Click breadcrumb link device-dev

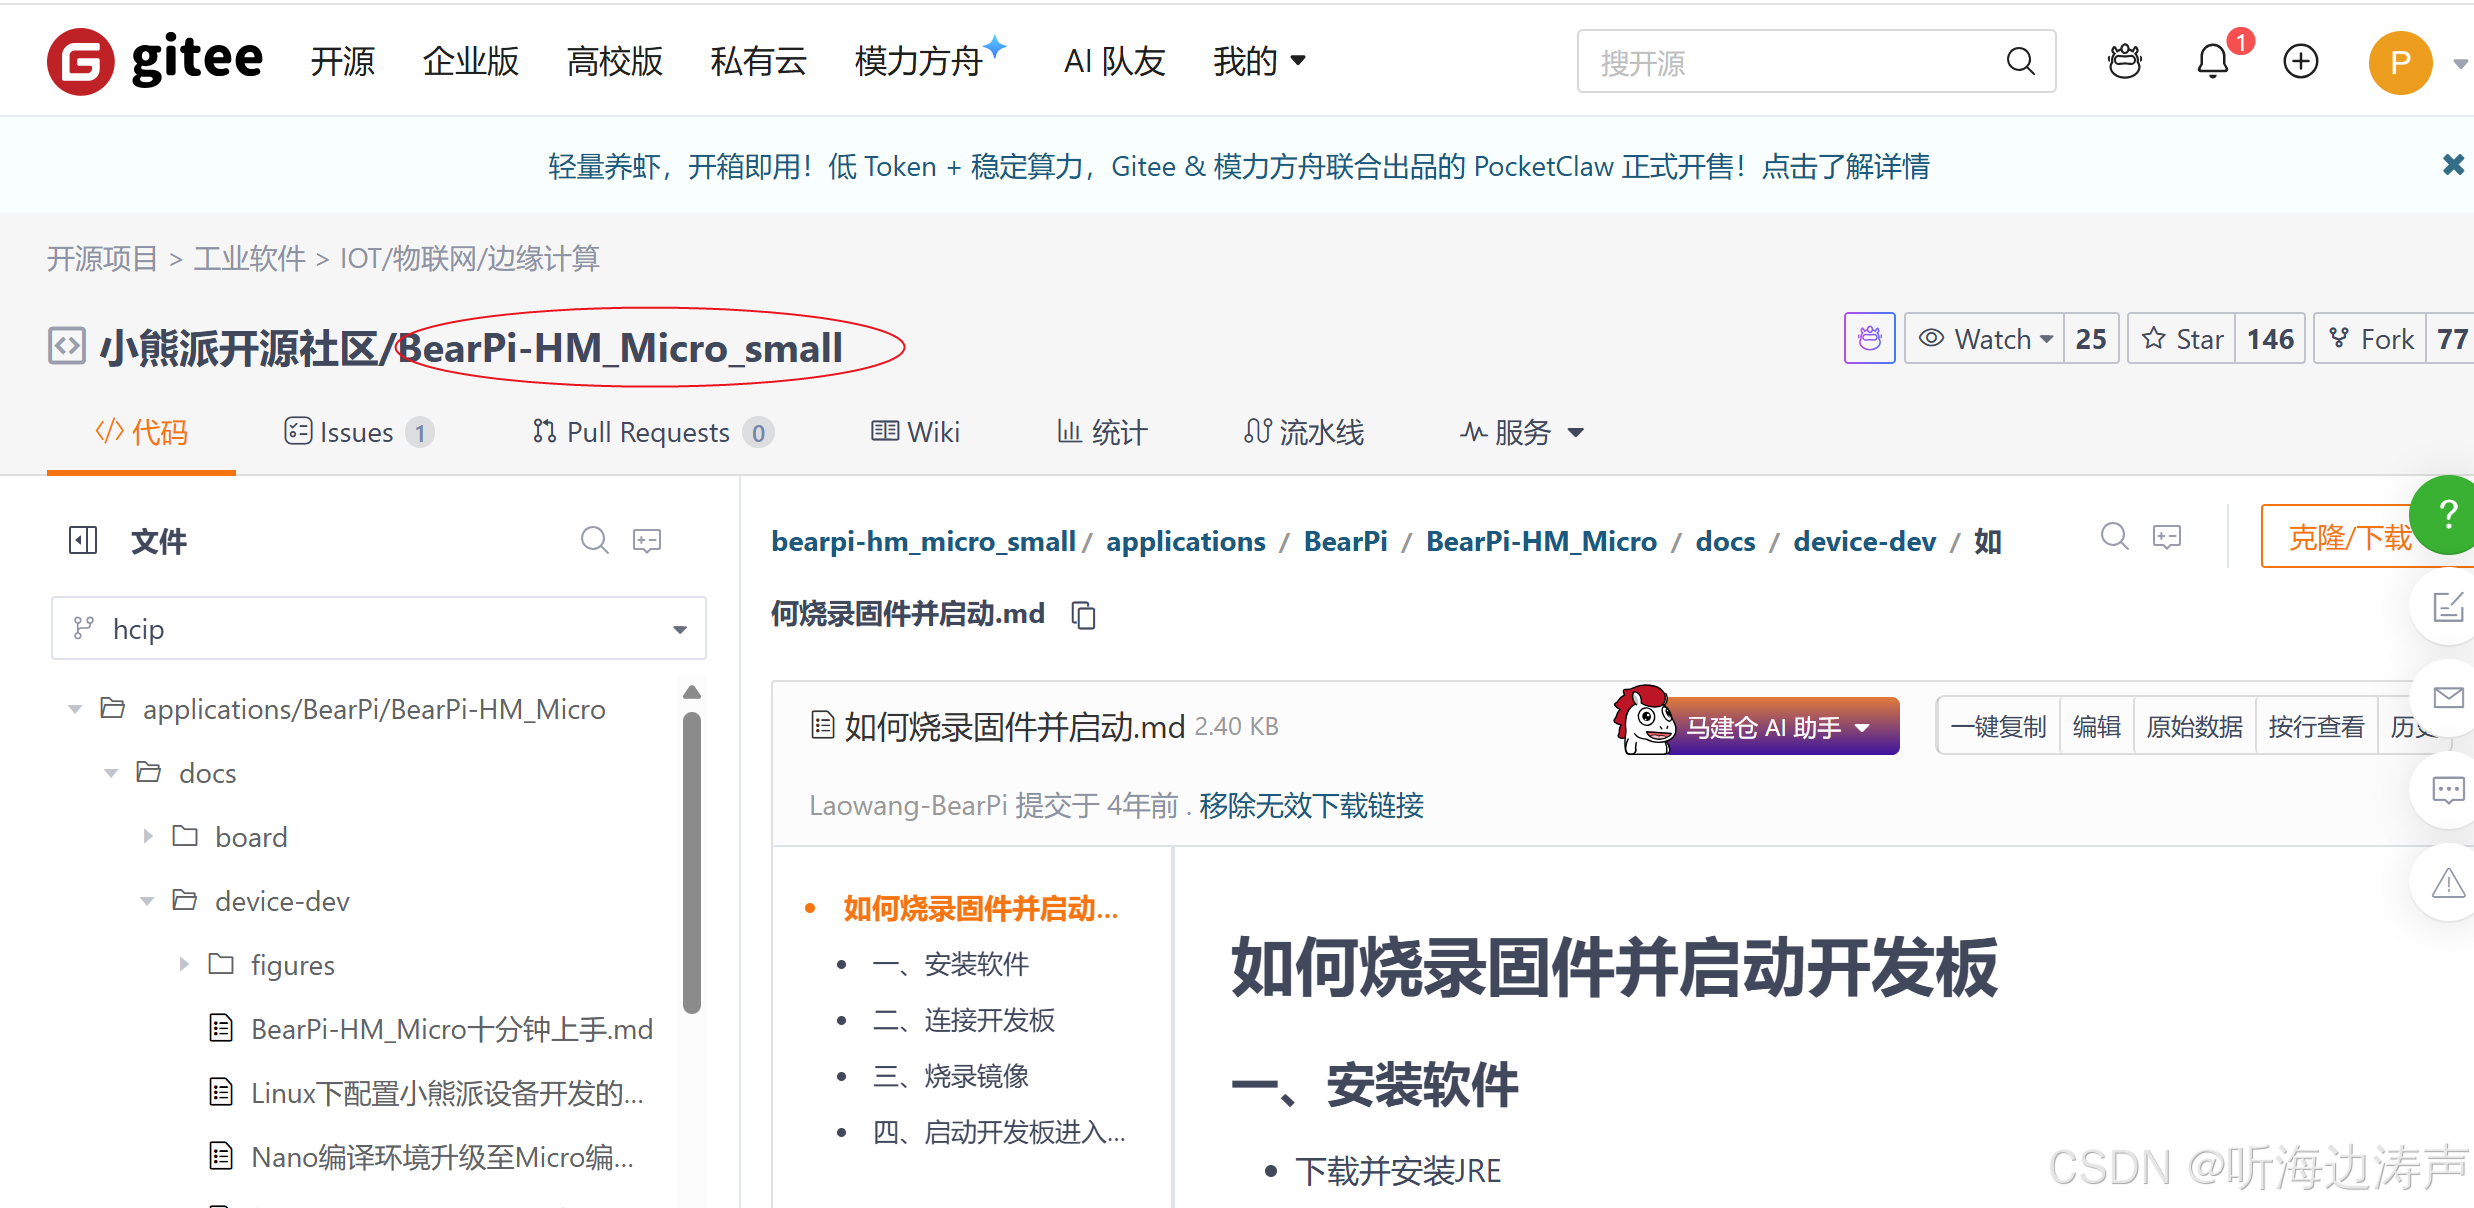[x=1864, y=541]
